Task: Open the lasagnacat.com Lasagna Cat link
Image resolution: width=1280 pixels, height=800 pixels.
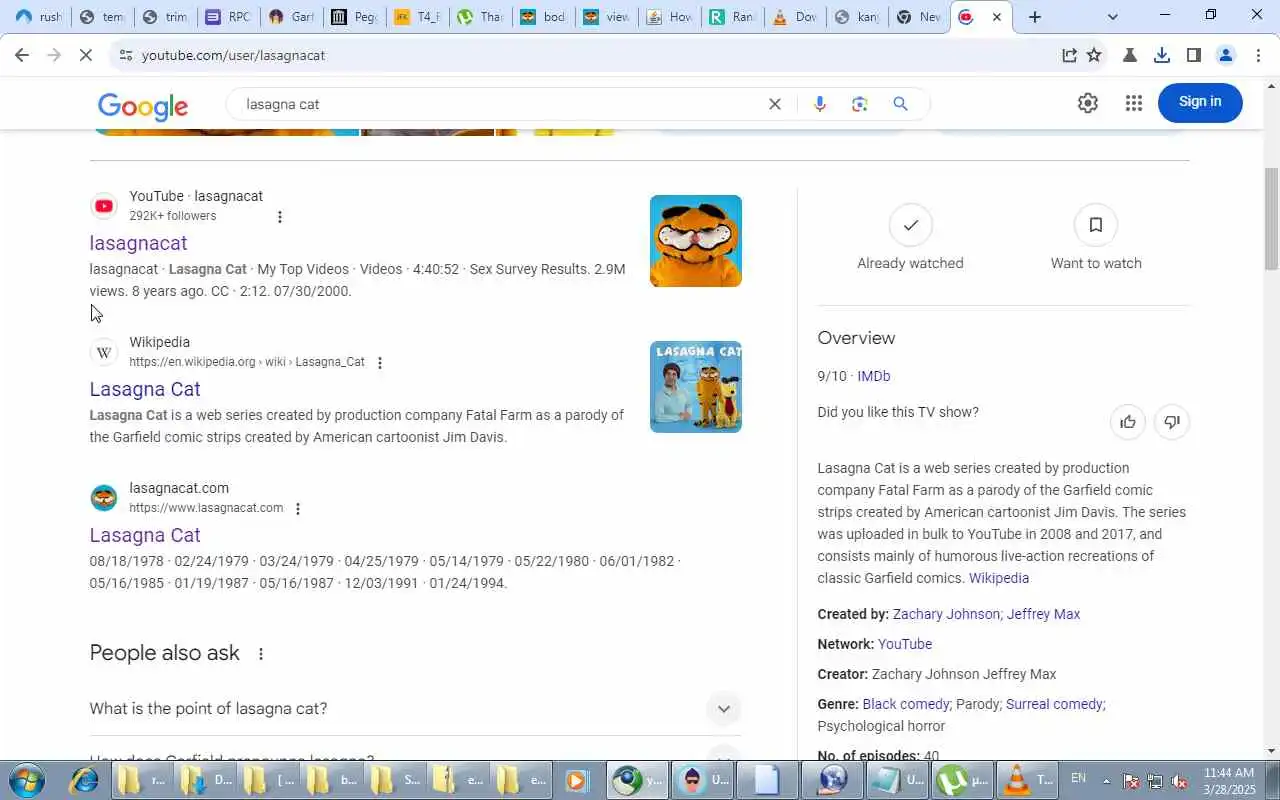Action: pyautogui.click(x=145, y=535)
